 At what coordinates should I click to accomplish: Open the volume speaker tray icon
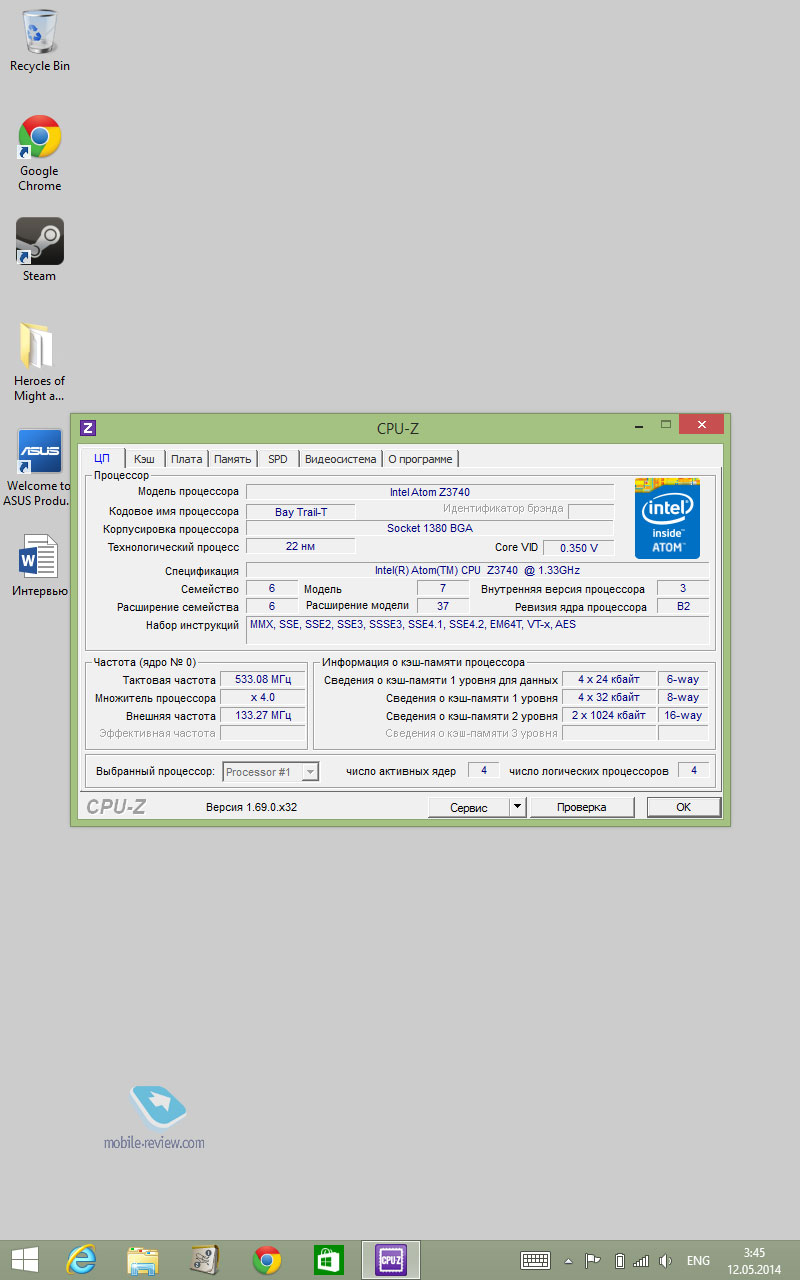point(665,1260)
